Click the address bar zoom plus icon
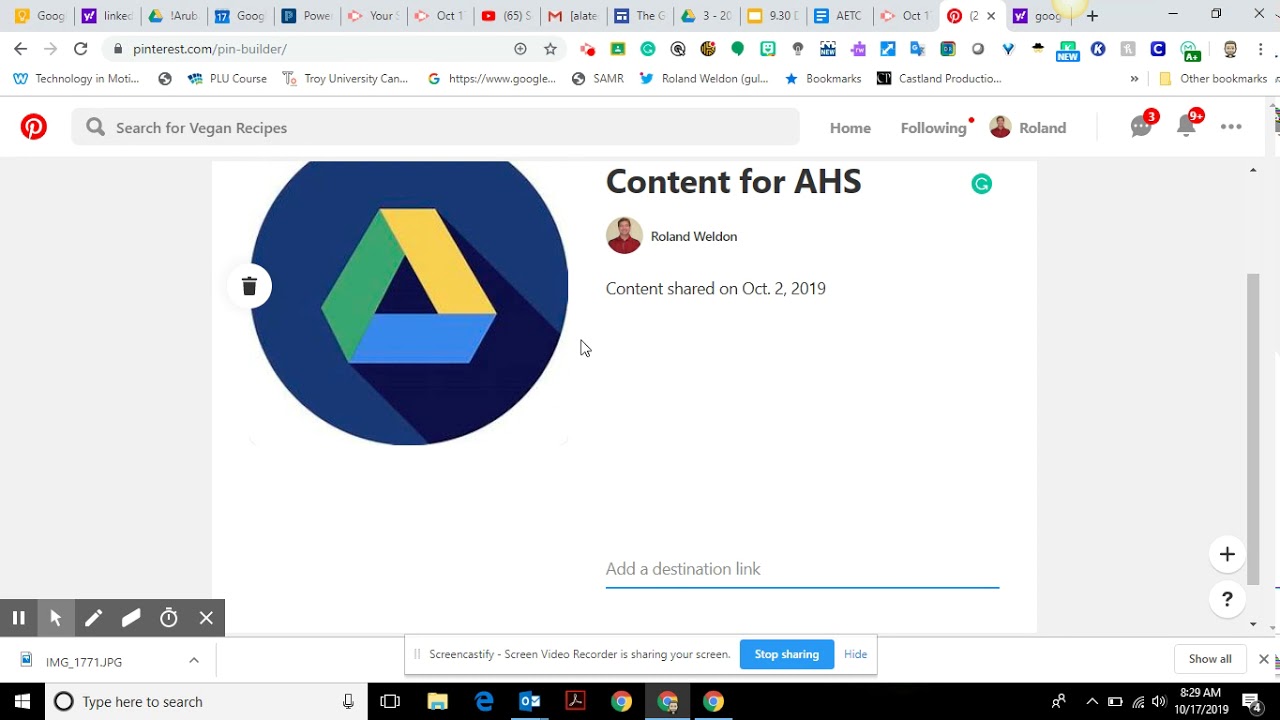The width and height of the screenshot is (1280, 720). (x=520, y=49)
